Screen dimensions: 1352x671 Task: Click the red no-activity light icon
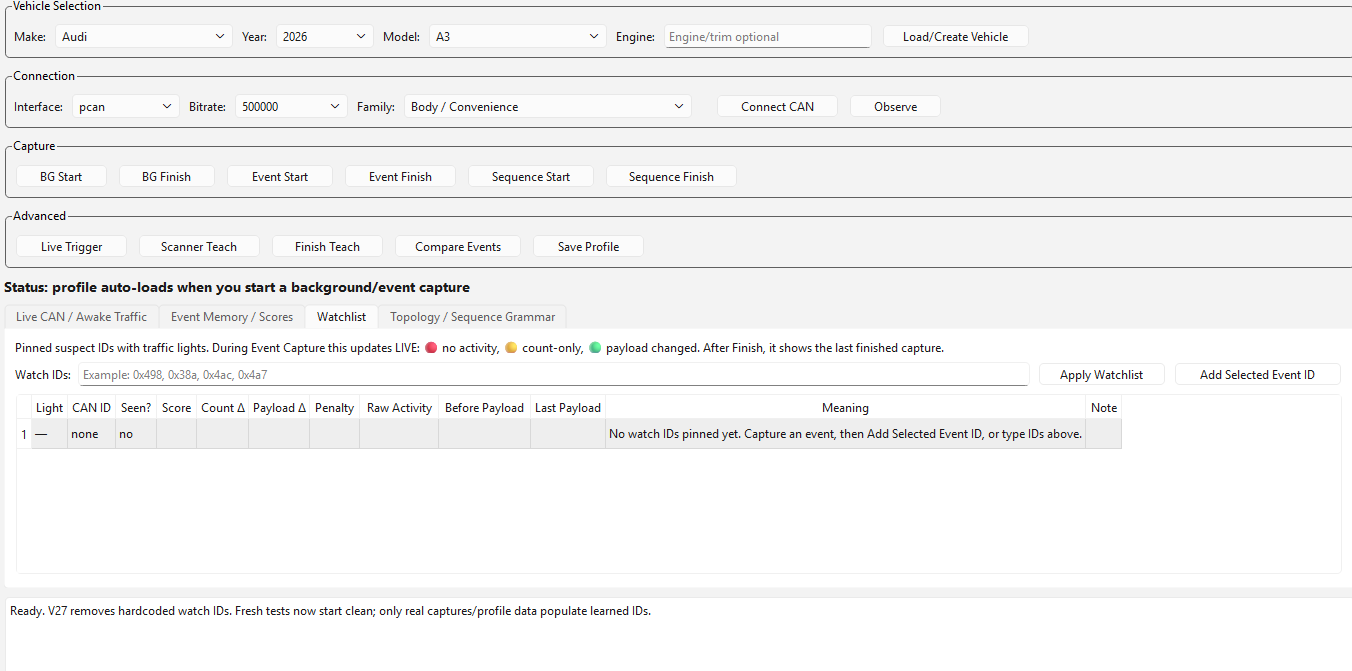coord(431,348)
